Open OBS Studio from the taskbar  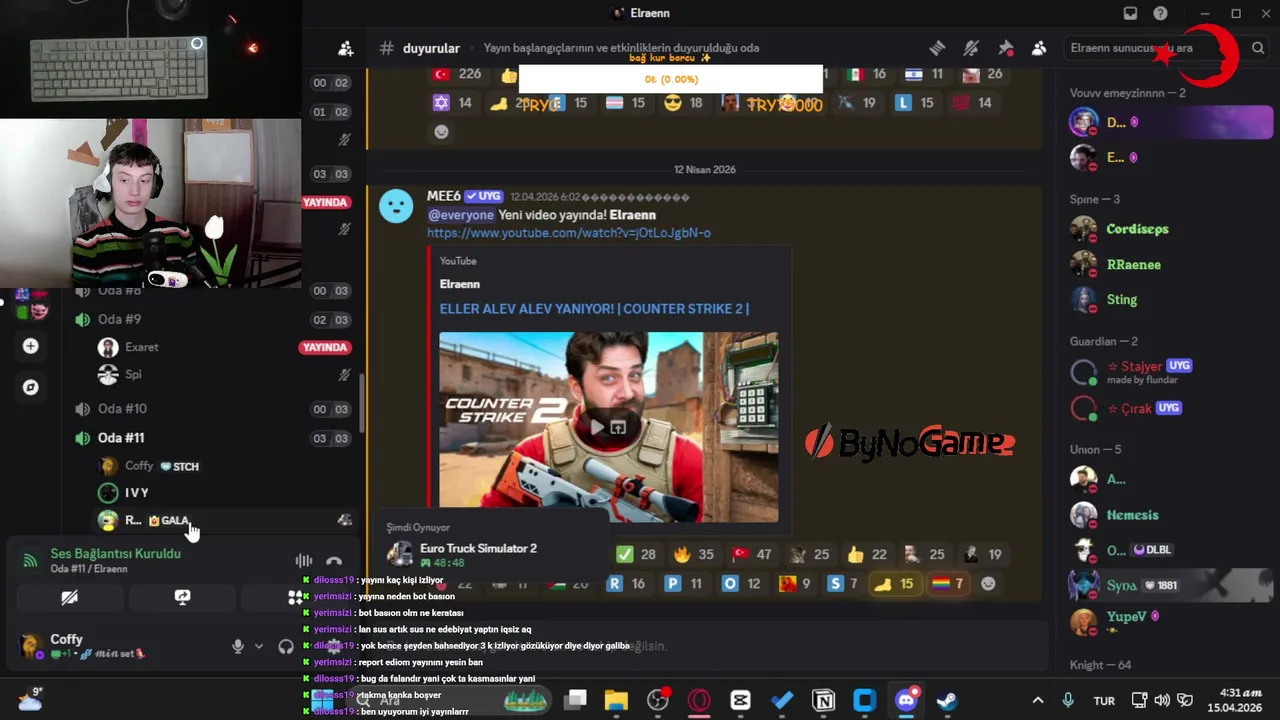click(657, 700)
